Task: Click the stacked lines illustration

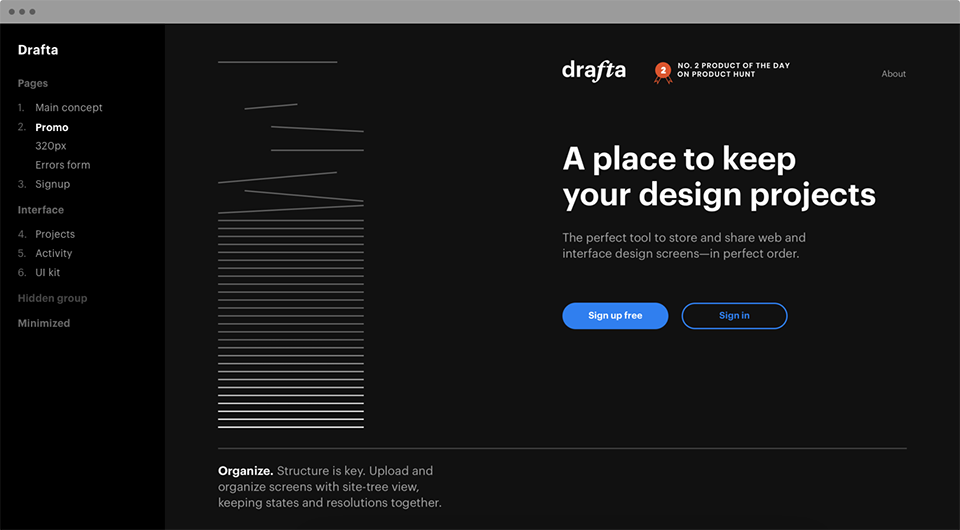Action: [x=291, y=245]
